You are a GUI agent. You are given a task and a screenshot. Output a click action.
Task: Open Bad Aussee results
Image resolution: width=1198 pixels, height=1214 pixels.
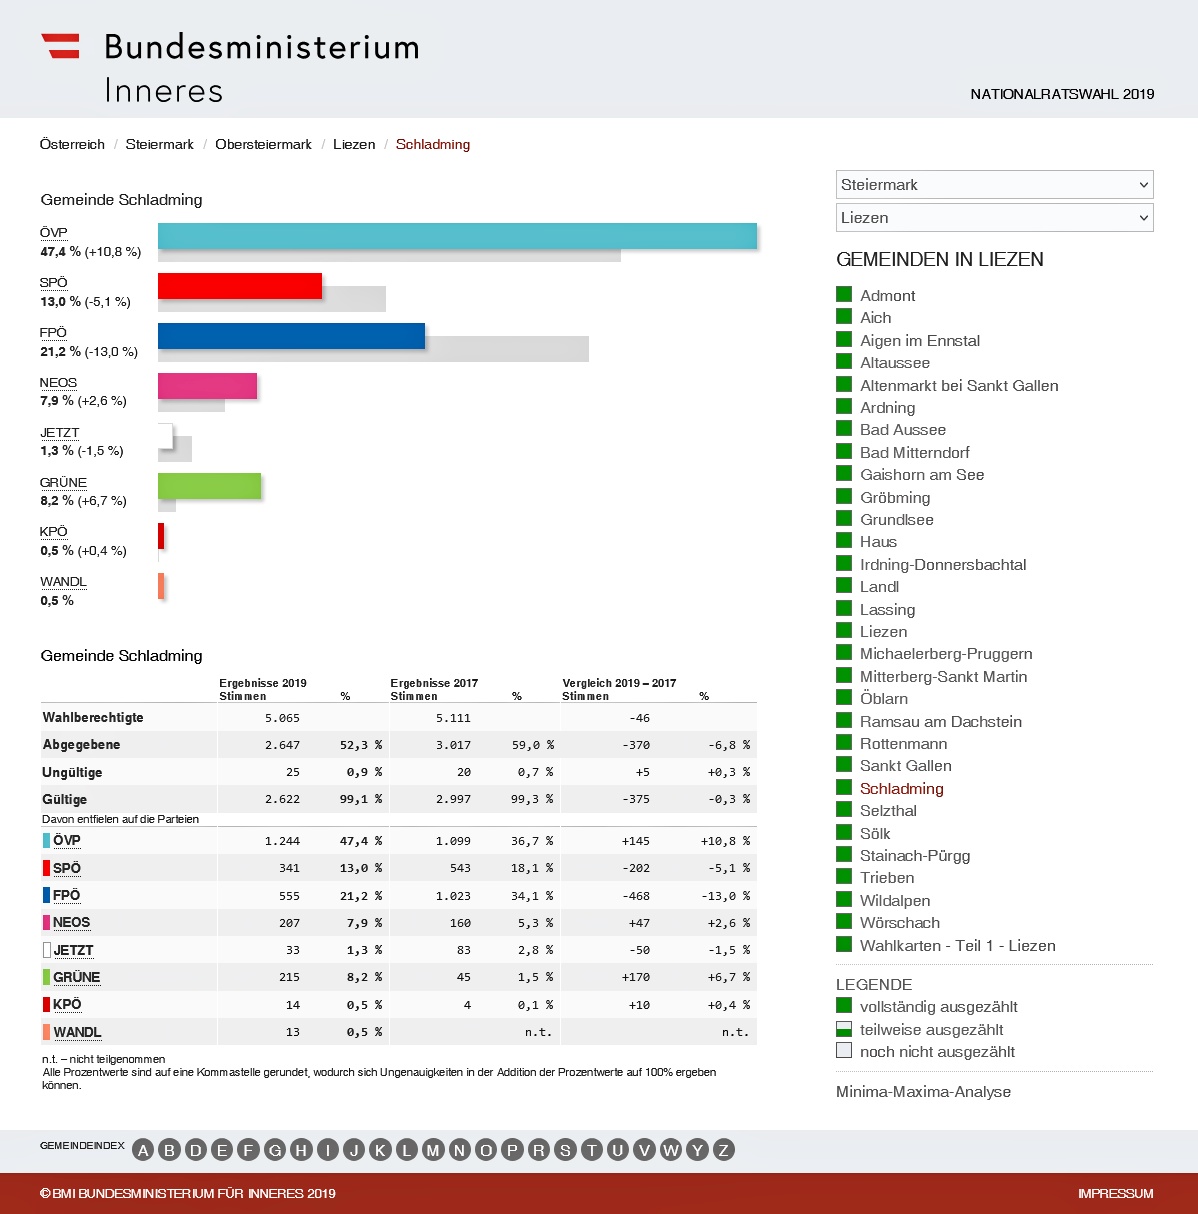[x=902, y=430]
